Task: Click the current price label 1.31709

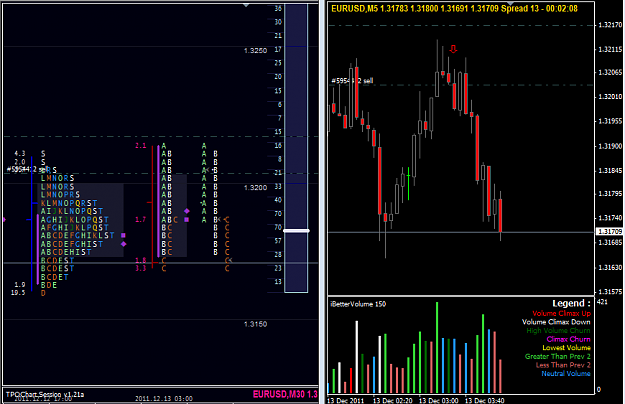Action: tap(609, 231)
